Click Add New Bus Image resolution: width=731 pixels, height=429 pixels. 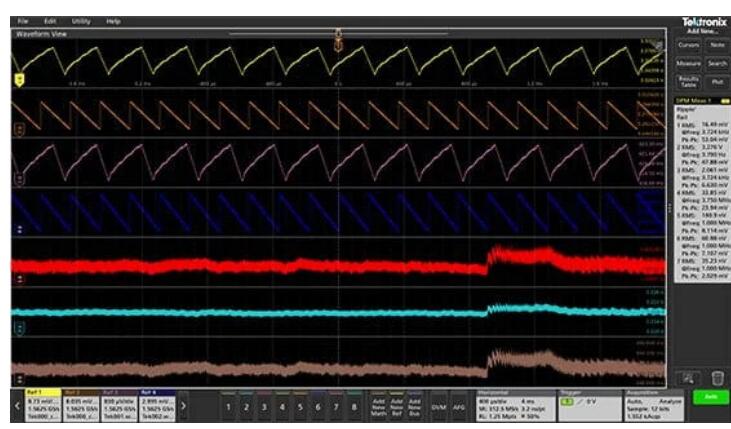(414, 407)
